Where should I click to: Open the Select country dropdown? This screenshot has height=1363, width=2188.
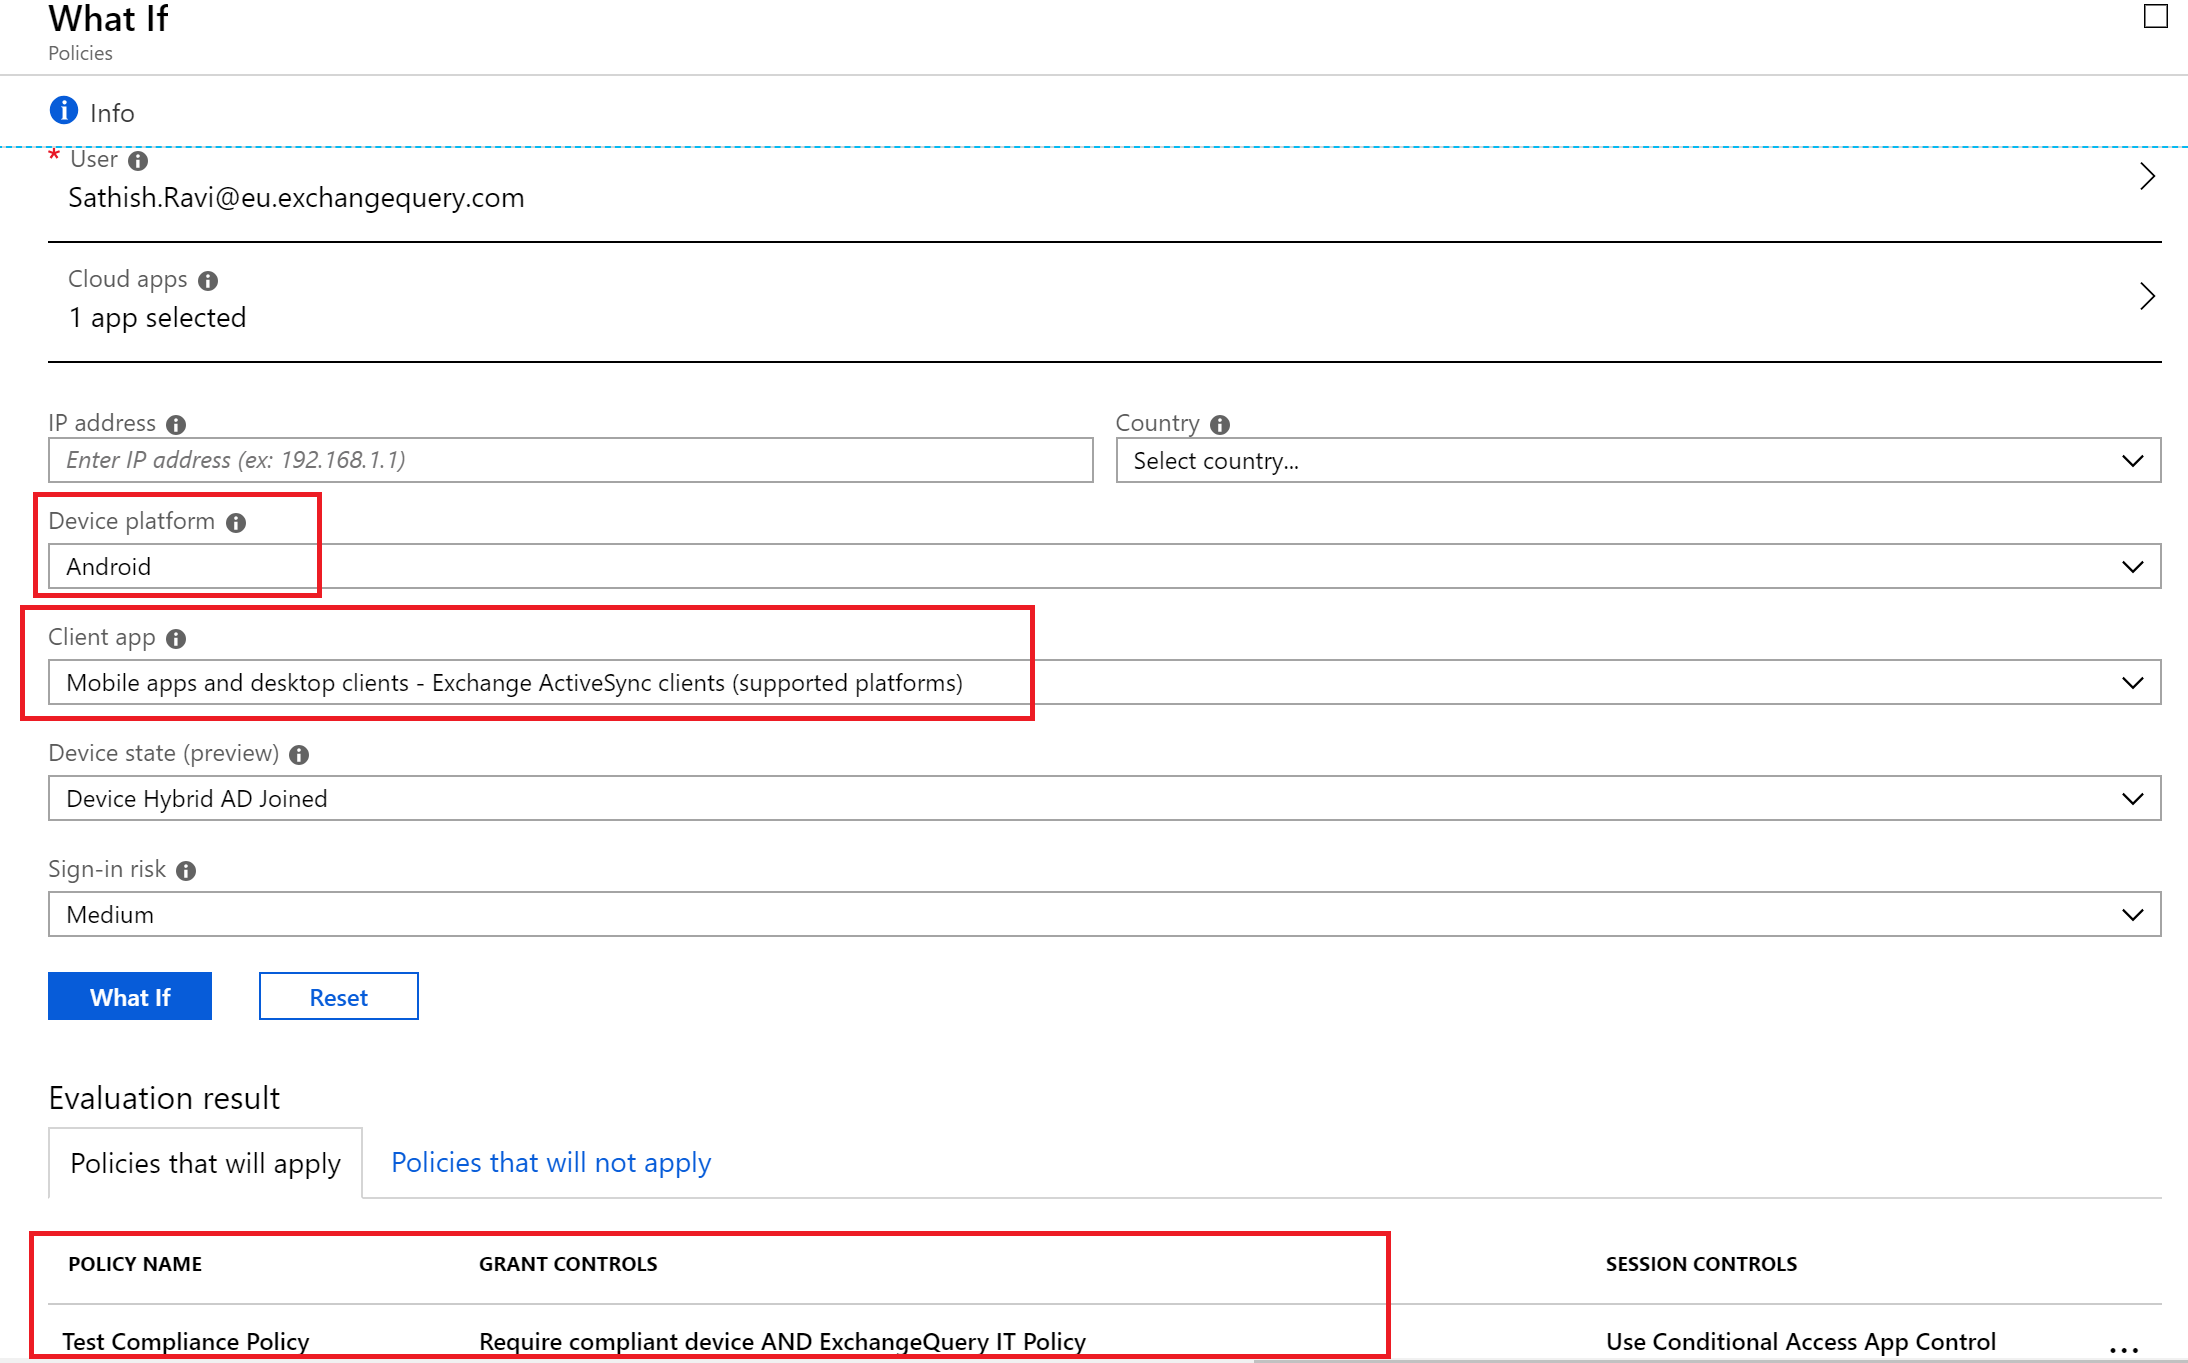[1637, 461]
